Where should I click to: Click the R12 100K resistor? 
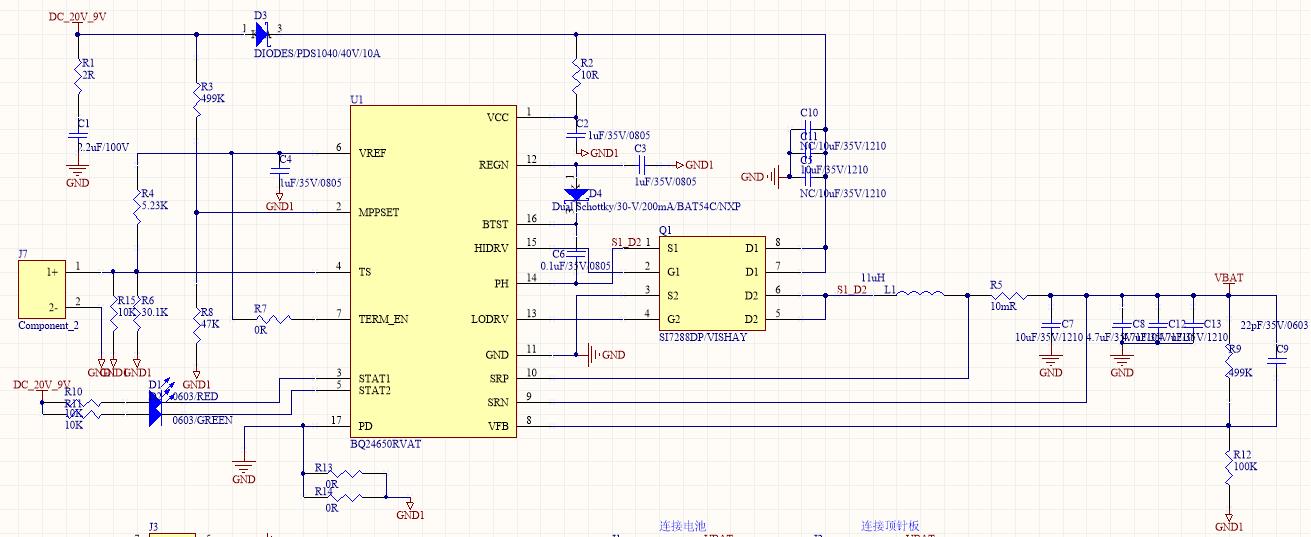point(1228,468)
